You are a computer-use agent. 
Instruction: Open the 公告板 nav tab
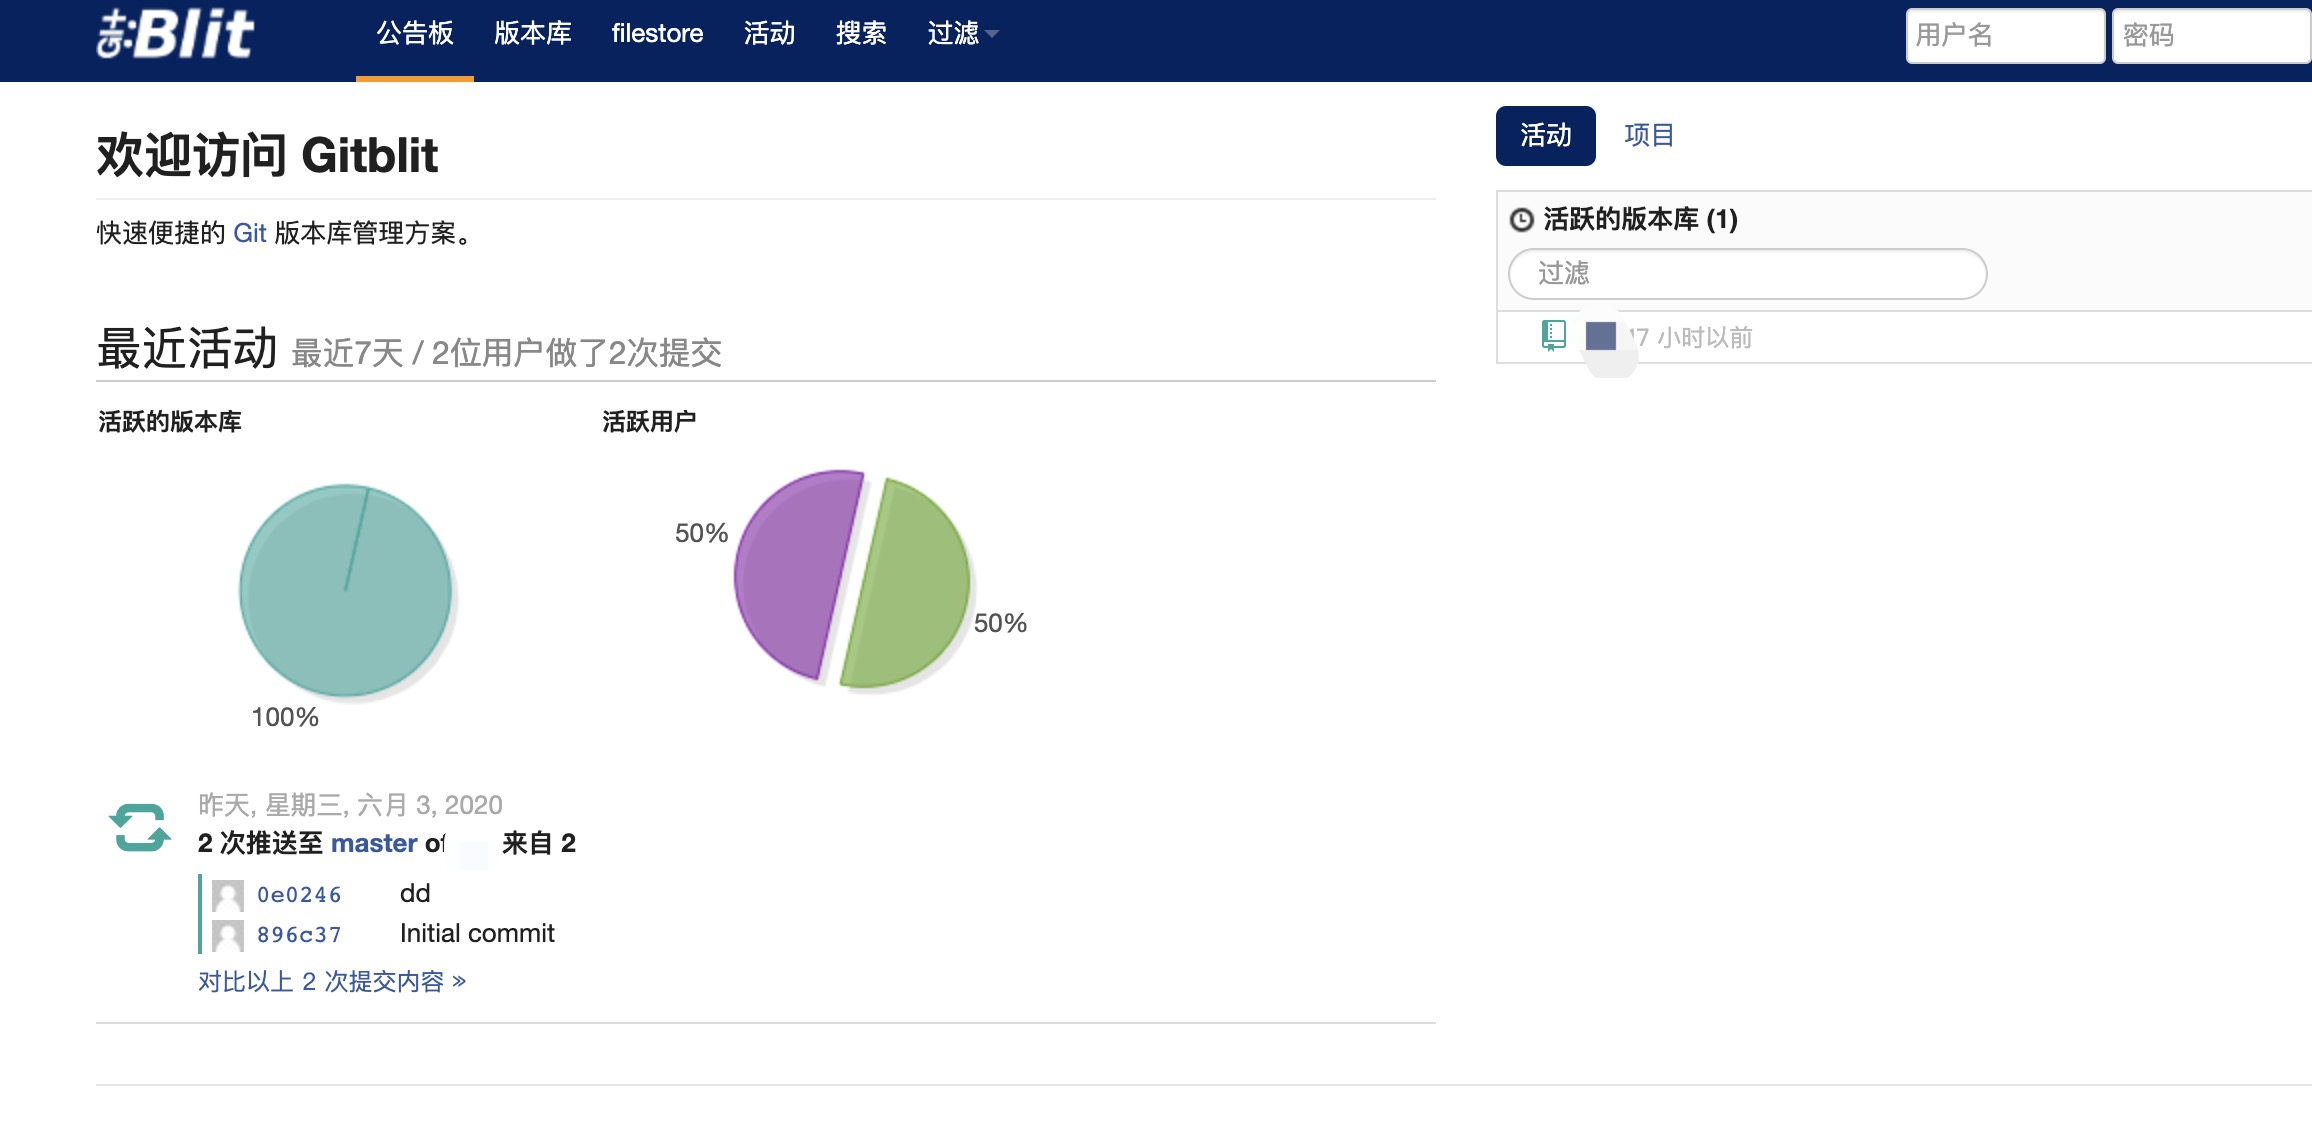(415, 34)
